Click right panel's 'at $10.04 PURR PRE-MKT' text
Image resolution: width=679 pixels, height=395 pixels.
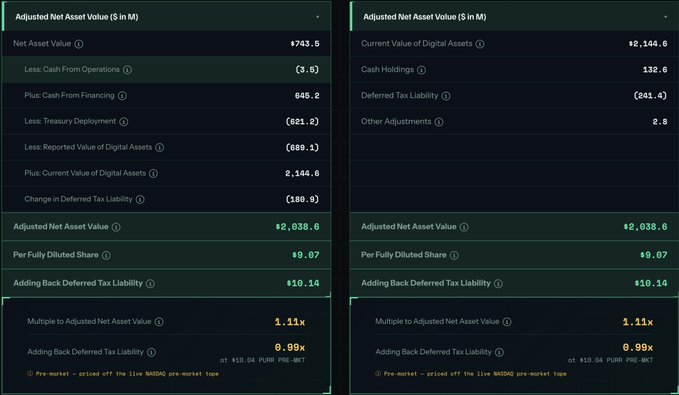tap(611, 360)
